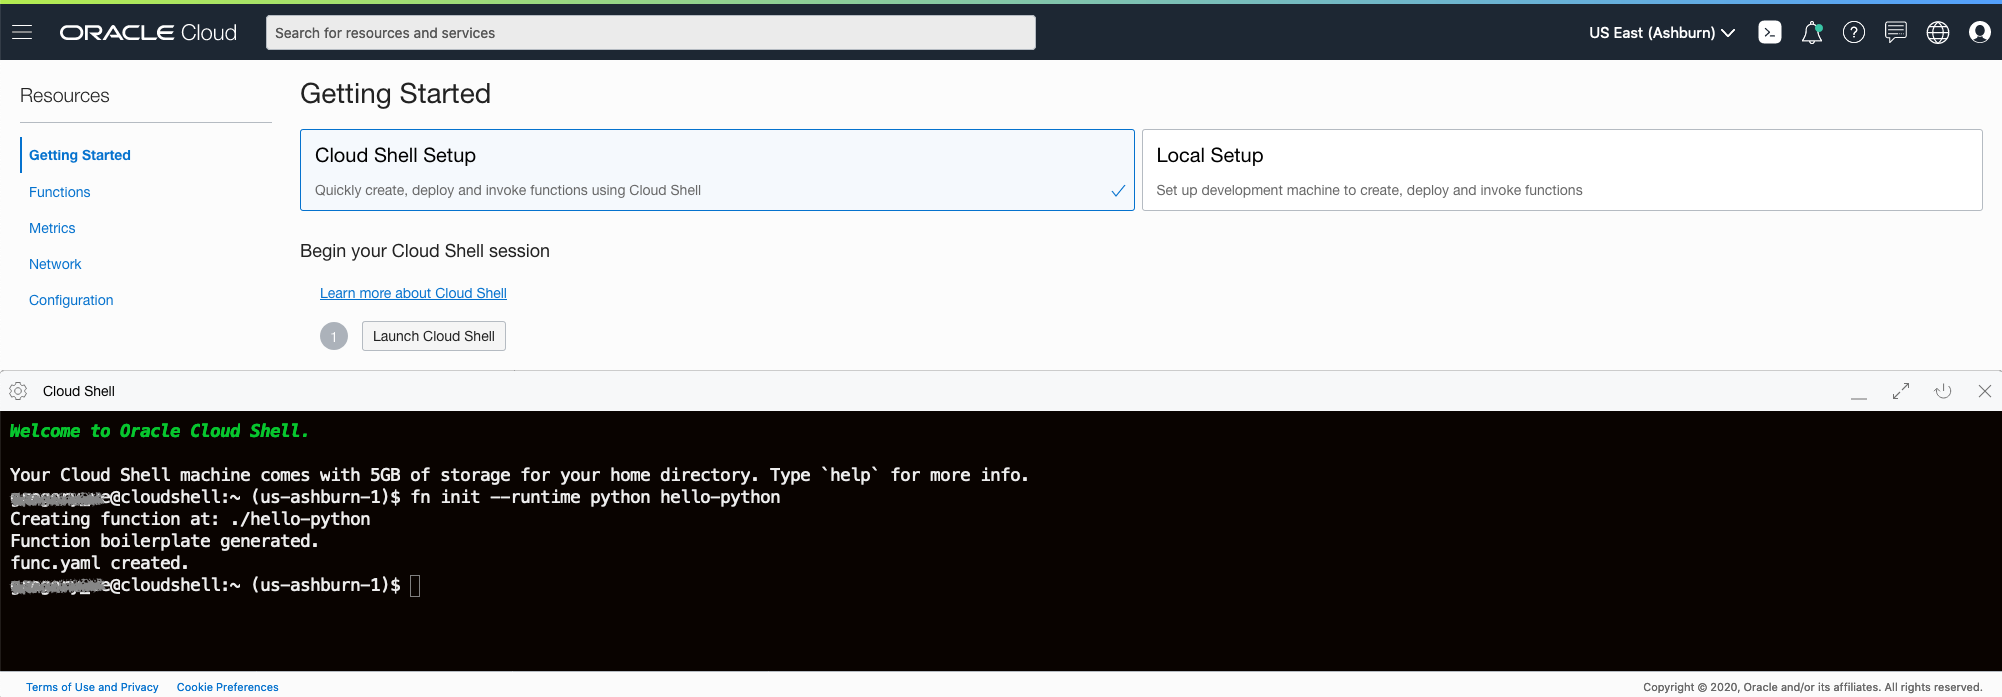Screen dimensions: 2002x697
Task: Restart the Cloud Shell session
Action: [x=1943, y=391]
